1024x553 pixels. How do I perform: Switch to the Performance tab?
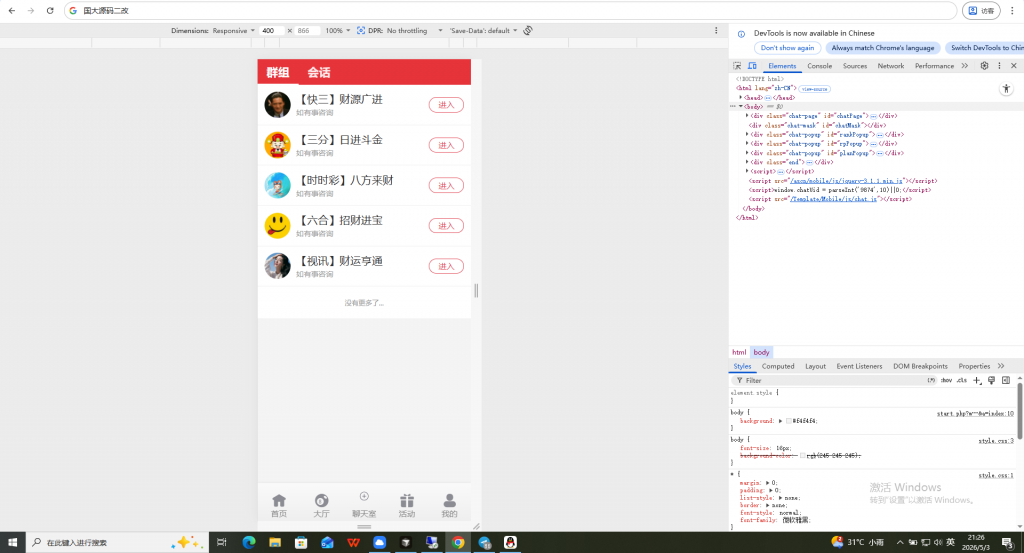(934, 66)
